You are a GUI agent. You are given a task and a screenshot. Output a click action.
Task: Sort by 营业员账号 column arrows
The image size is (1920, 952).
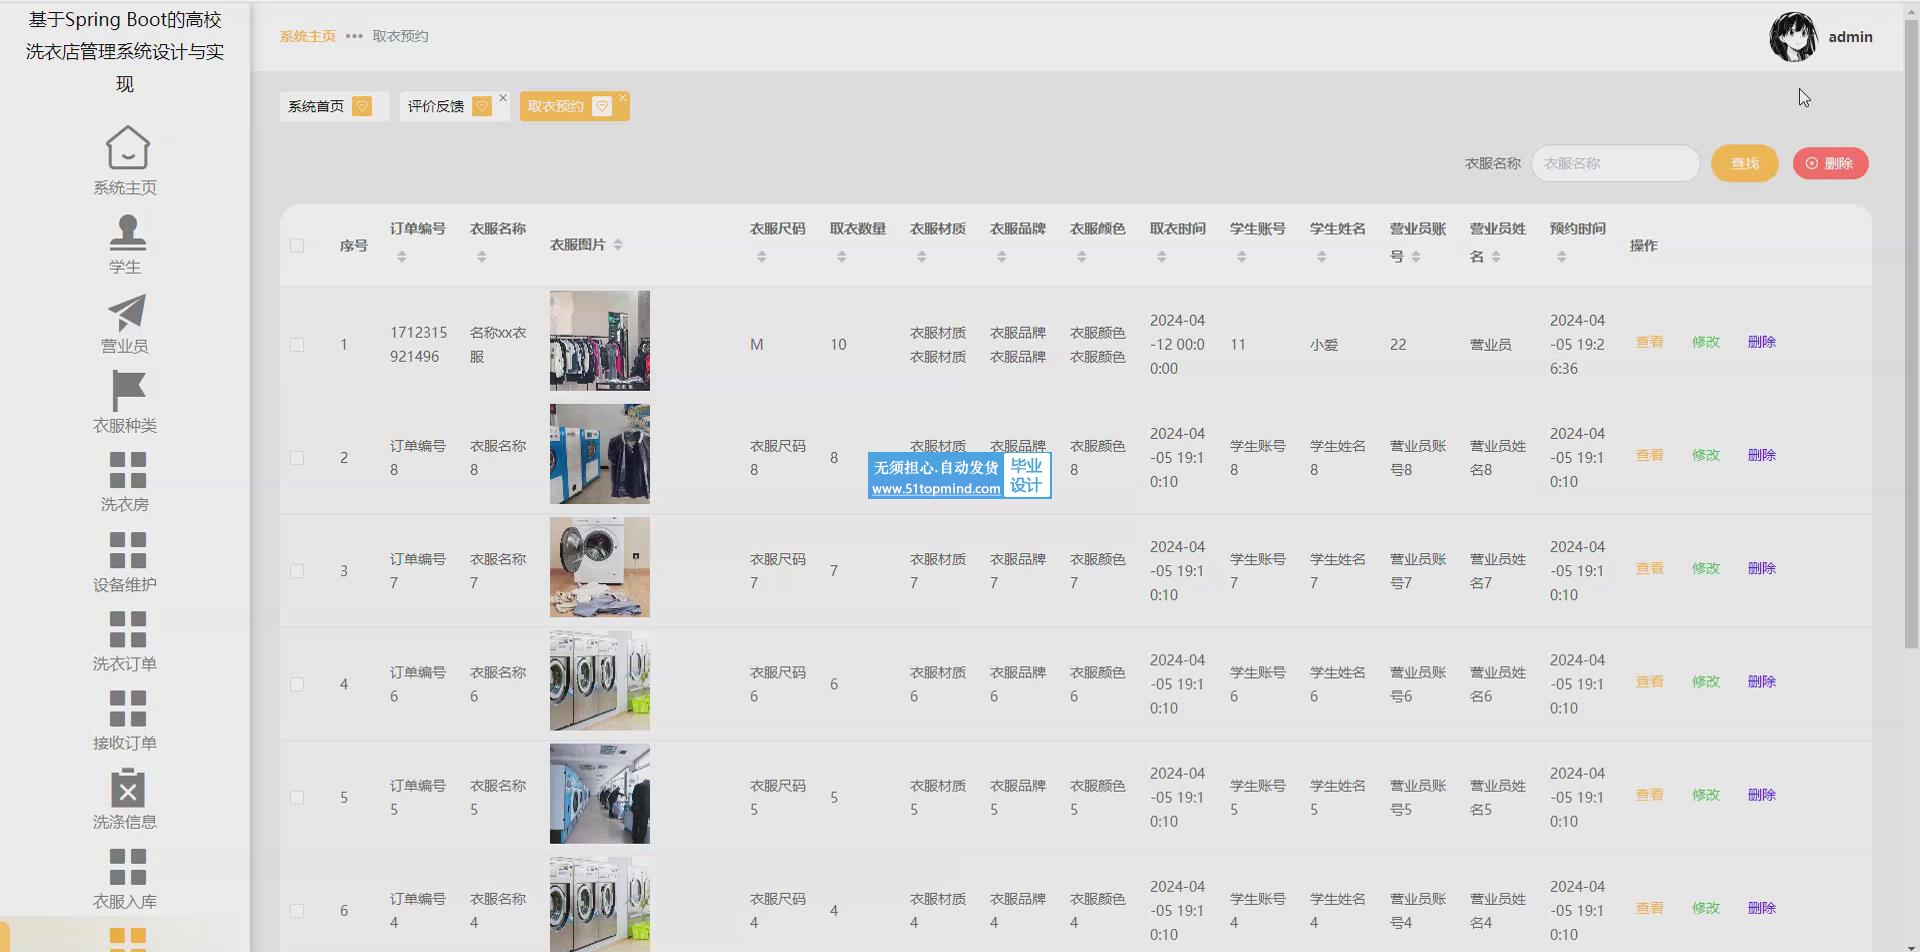pyautogui.click(x=1416, y=257)
